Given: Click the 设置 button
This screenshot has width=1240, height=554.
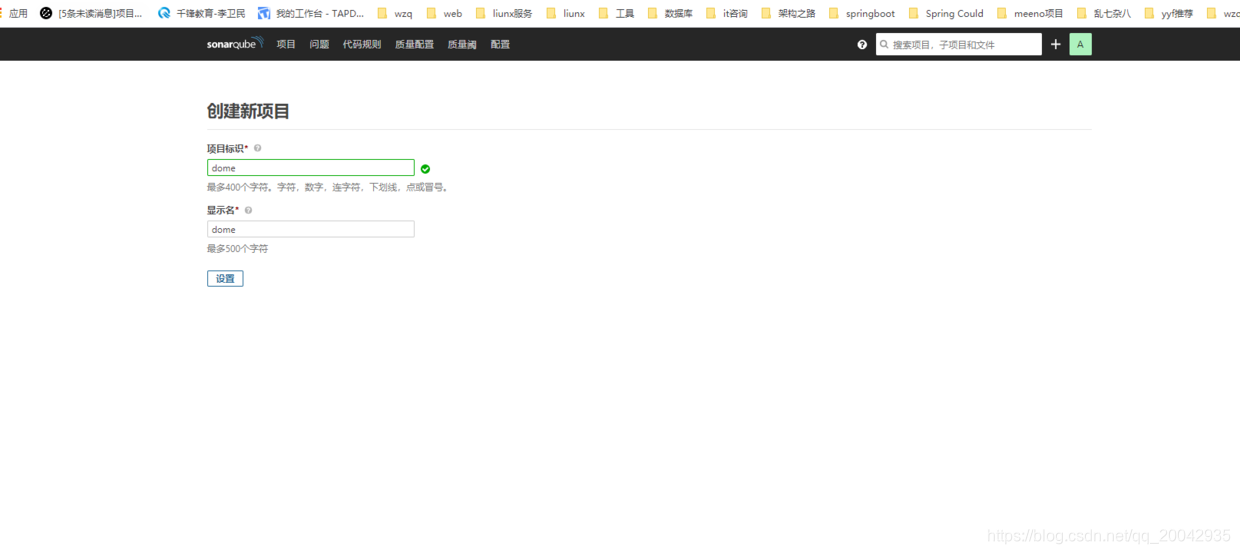Looking at the screenshot, I should click(x=225, y=279).
